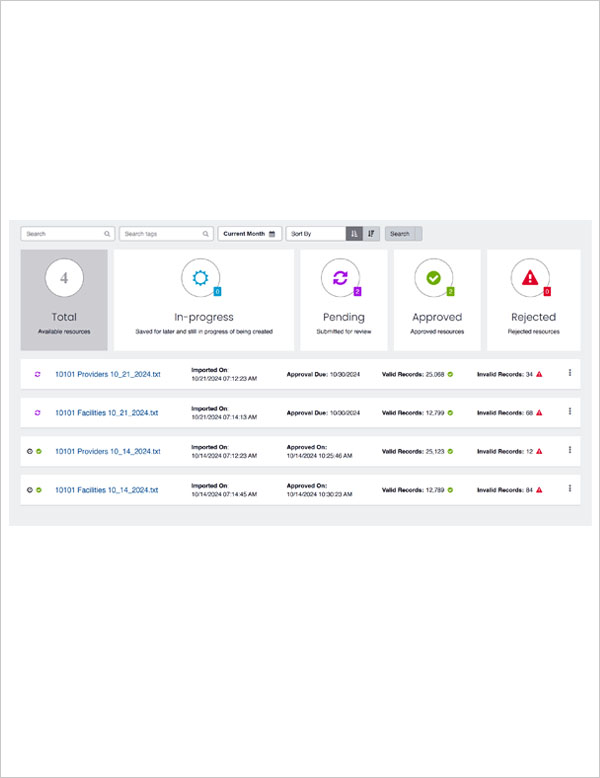Image resolution: width=600 pixels, height=778 pixels.
Task: Click invalid records warning icon beside 34
Action: tap(539, 374)
